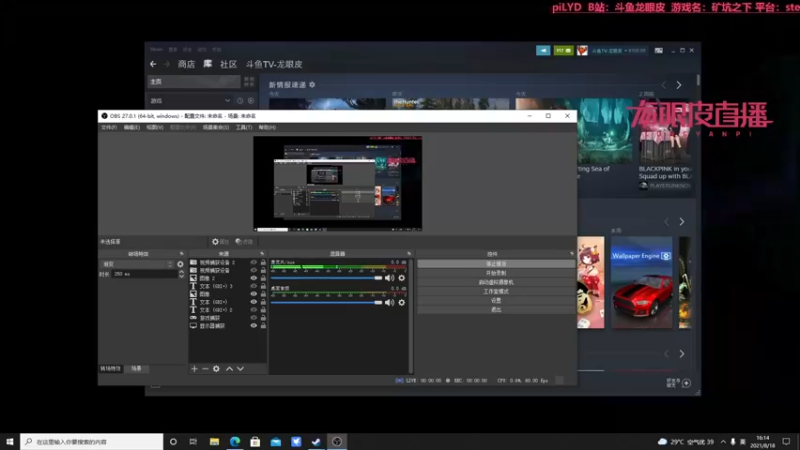This screenshot has height=450, width=800.
Task: Open the 新情报速递 settings gear in Steam
Action: click(x=312, y=85)
